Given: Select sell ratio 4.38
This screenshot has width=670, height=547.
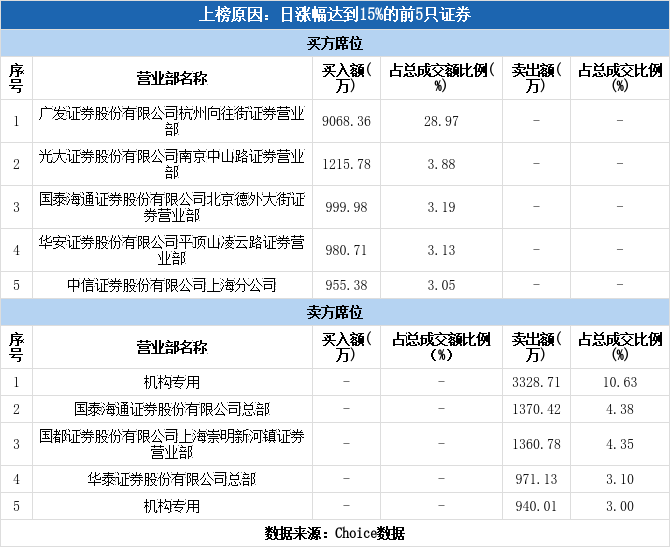Looking at the screenshot, I should 620,409.
